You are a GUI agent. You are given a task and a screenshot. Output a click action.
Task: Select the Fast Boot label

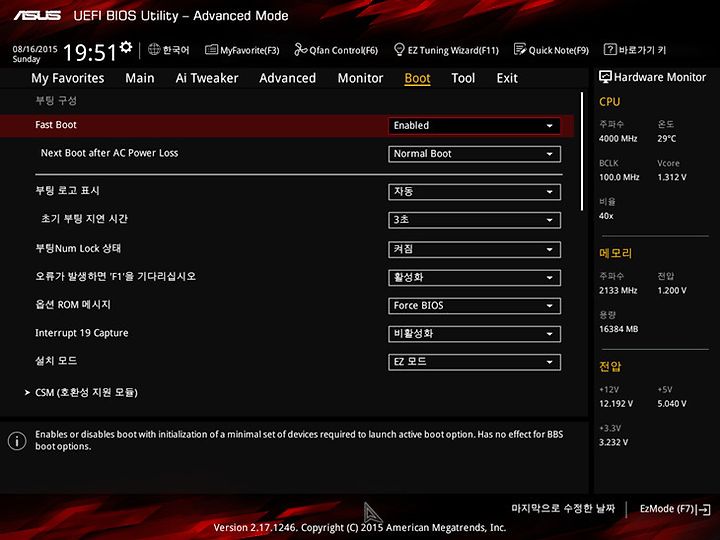56,125
